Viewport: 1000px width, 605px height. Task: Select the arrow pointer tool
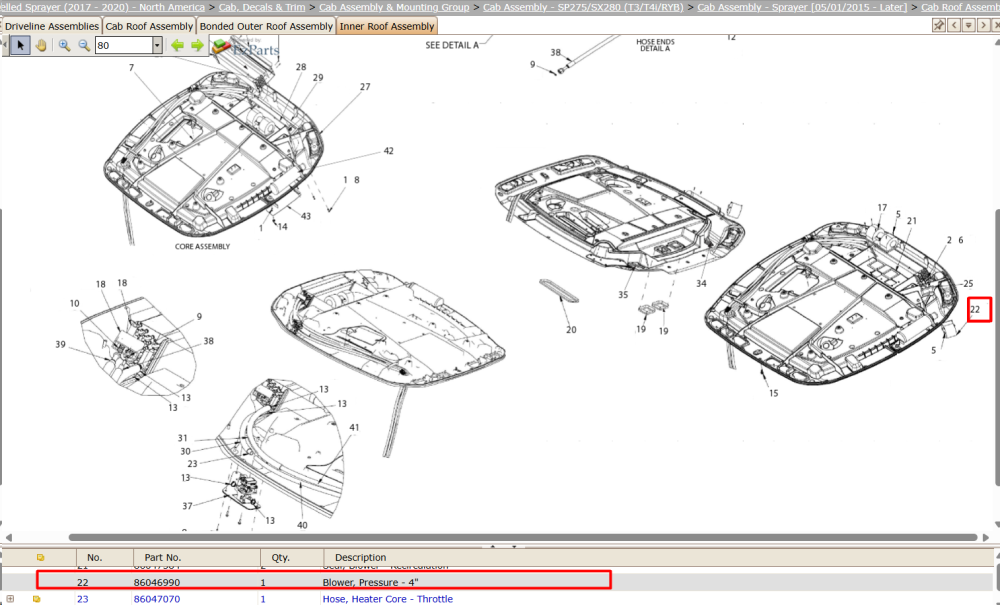point(20,45)
